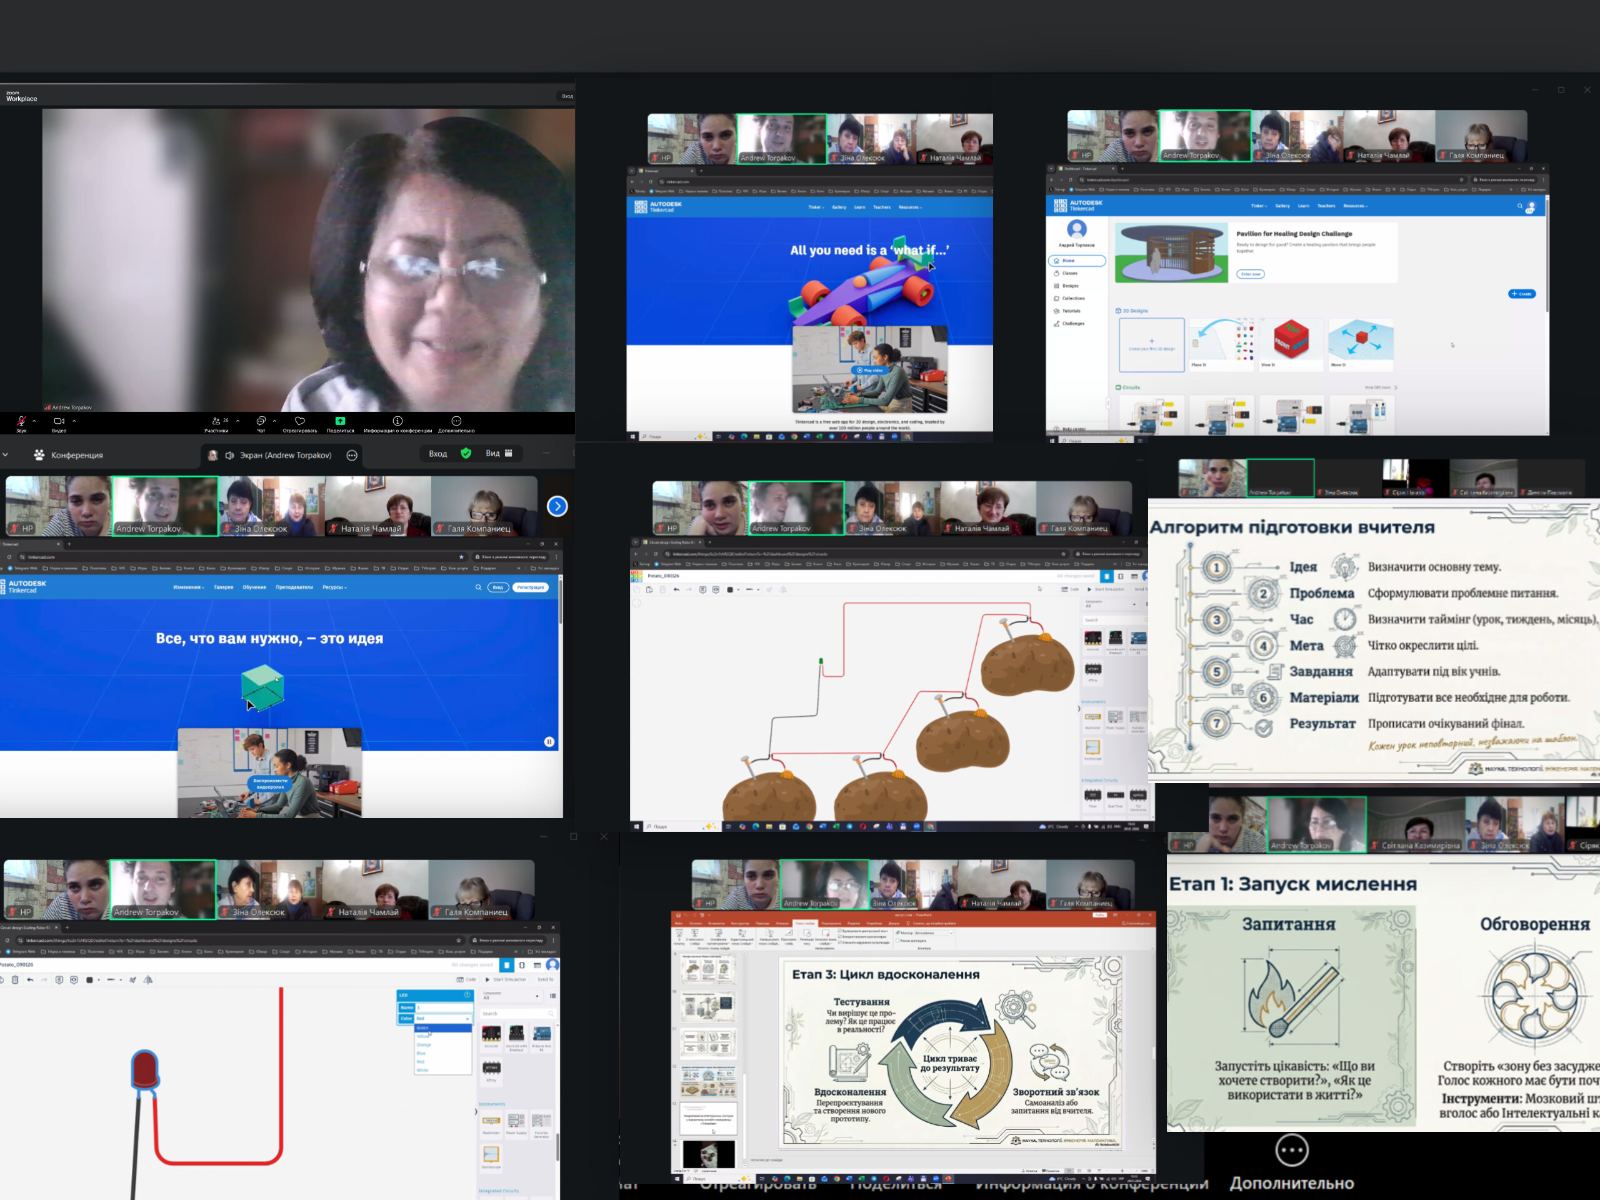Expand audio options arrow beside microphone

point(34,421)
